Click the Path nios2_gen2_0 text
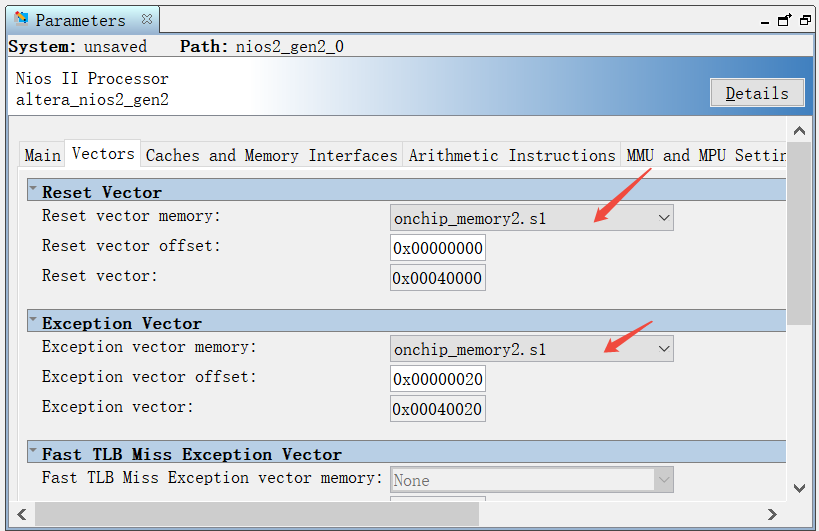Viewport: 819px width, 531px height. 262,46
